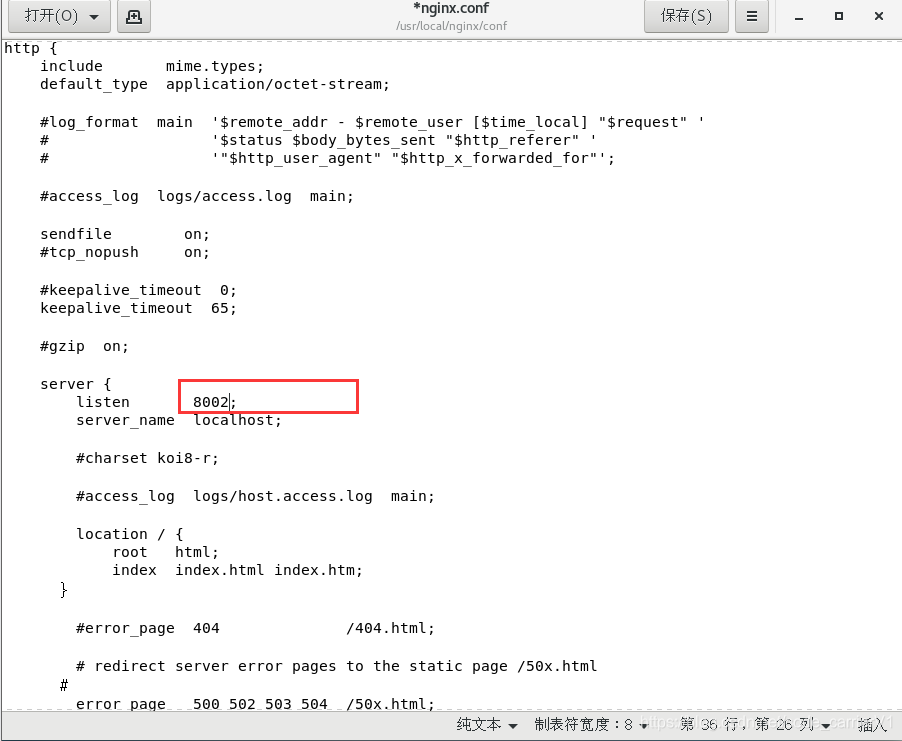902x741 pixels.
Task: Close the nginx.conf editor window
Action: point(878,16)
